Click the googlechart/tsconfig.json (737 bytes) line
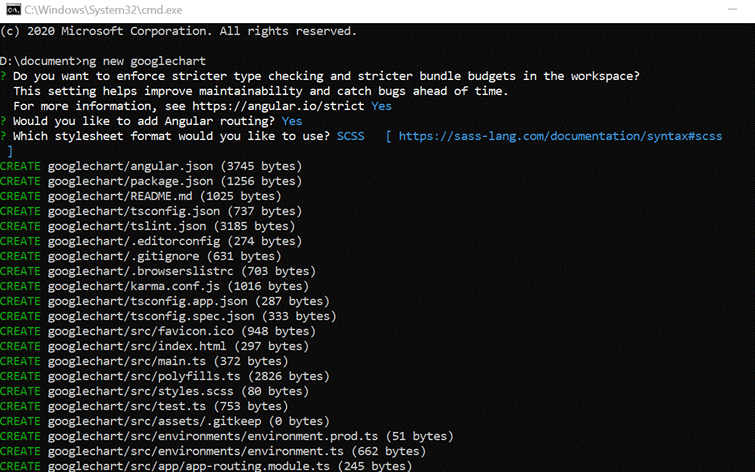The width and height of the screenshot is (755, 472). point(151,211)
